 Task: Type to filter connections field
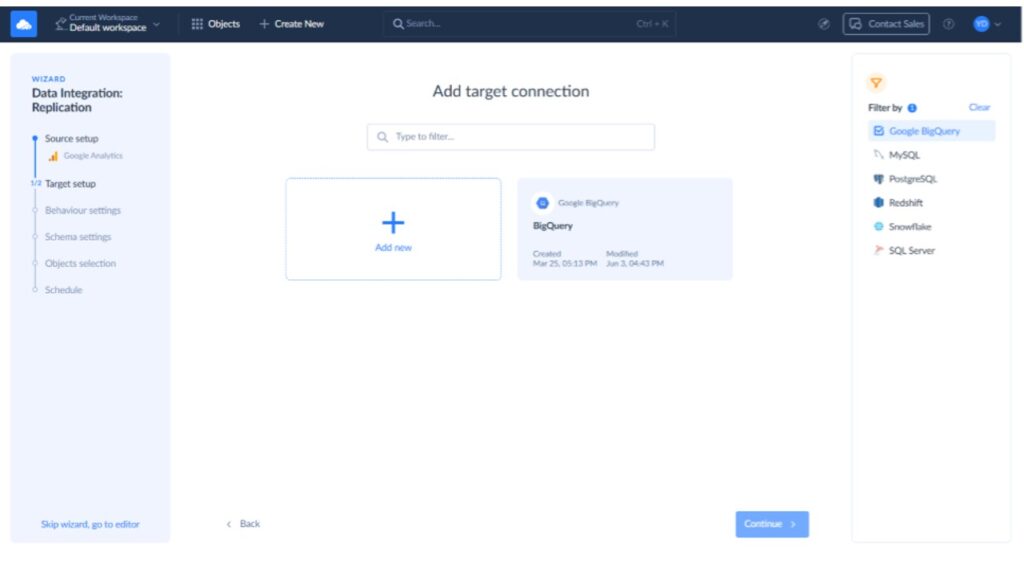click(x=511, y=137)
